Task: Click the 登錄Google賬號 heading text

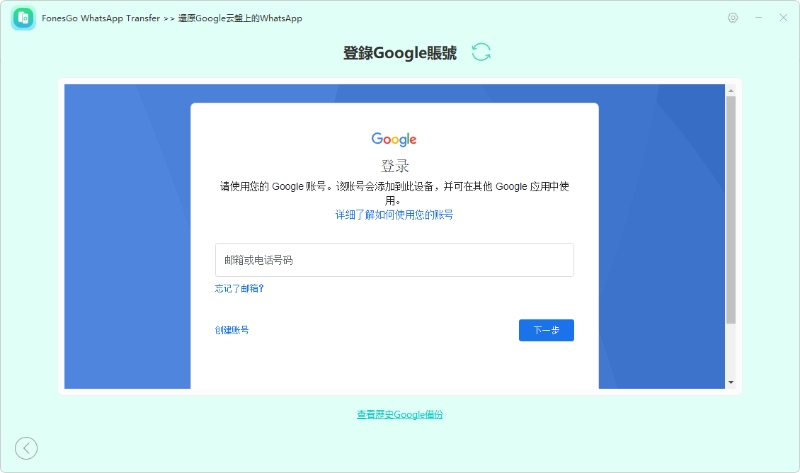Action: tap(399, 53)
